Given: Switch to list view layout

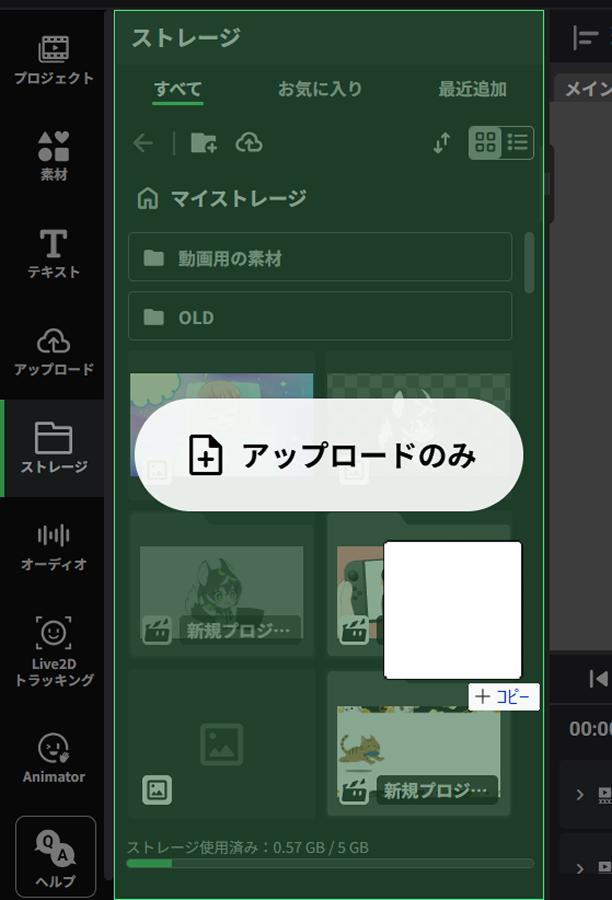Looking at the screenshot, I should (517, 142).
